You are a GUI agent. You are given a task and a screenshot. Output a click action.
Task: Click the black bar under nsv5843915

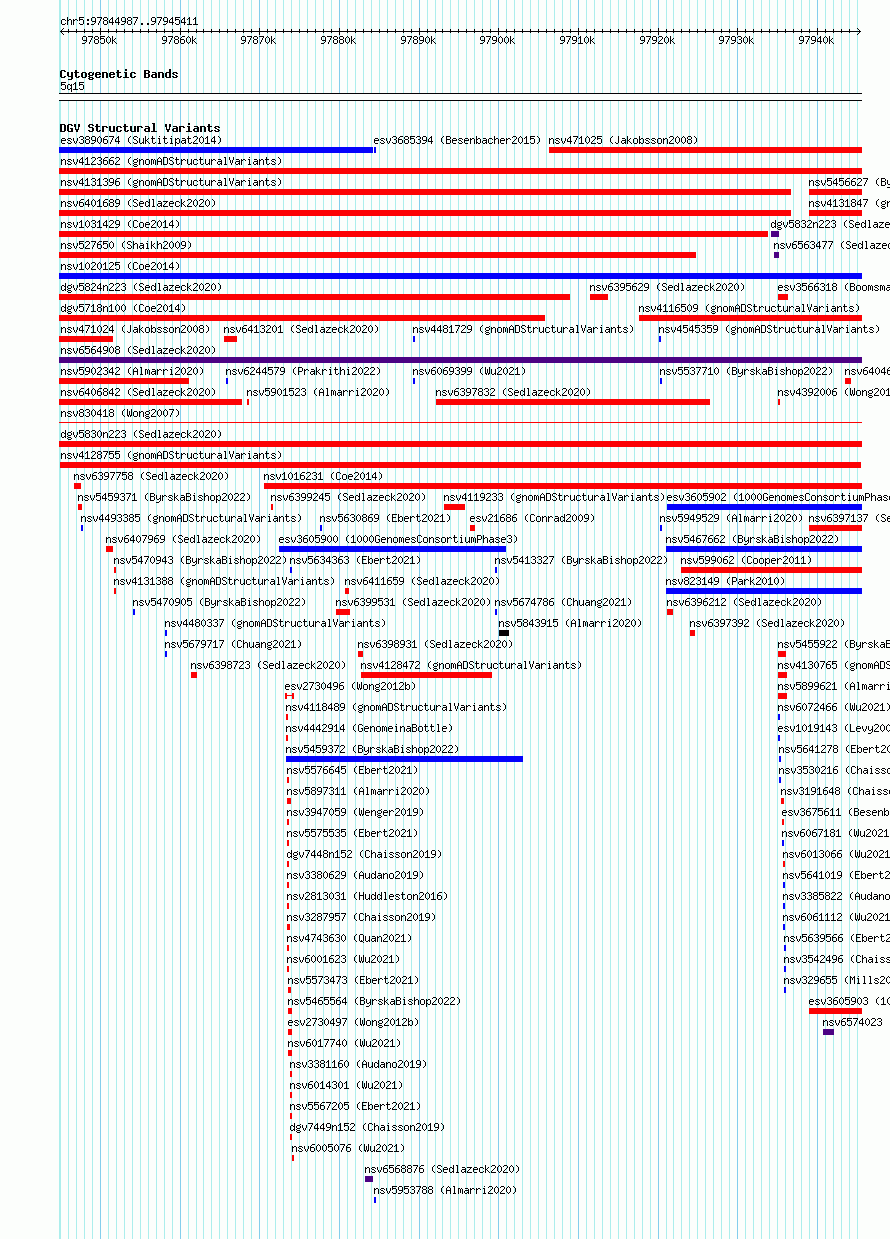(504, 633)
